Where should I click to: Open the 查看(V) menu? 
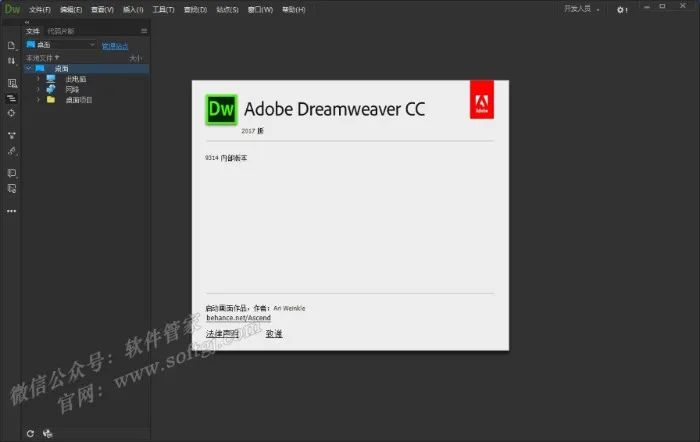pos(102,9)
